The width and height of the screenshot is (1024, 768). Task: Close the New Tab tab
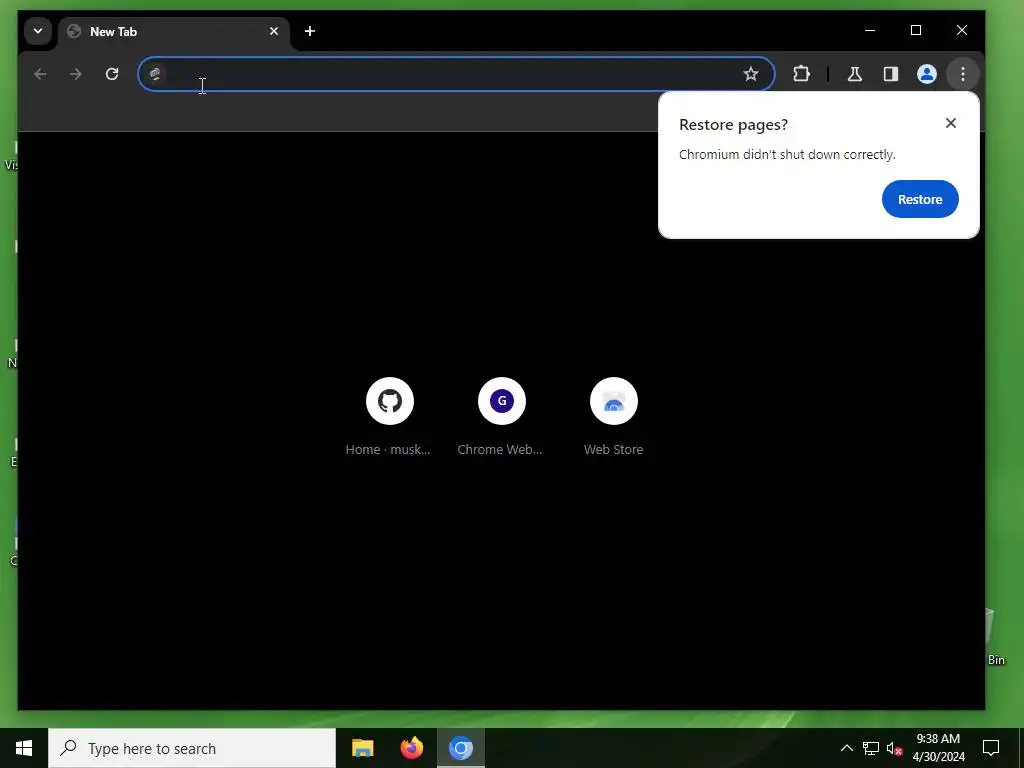(274, 31)
